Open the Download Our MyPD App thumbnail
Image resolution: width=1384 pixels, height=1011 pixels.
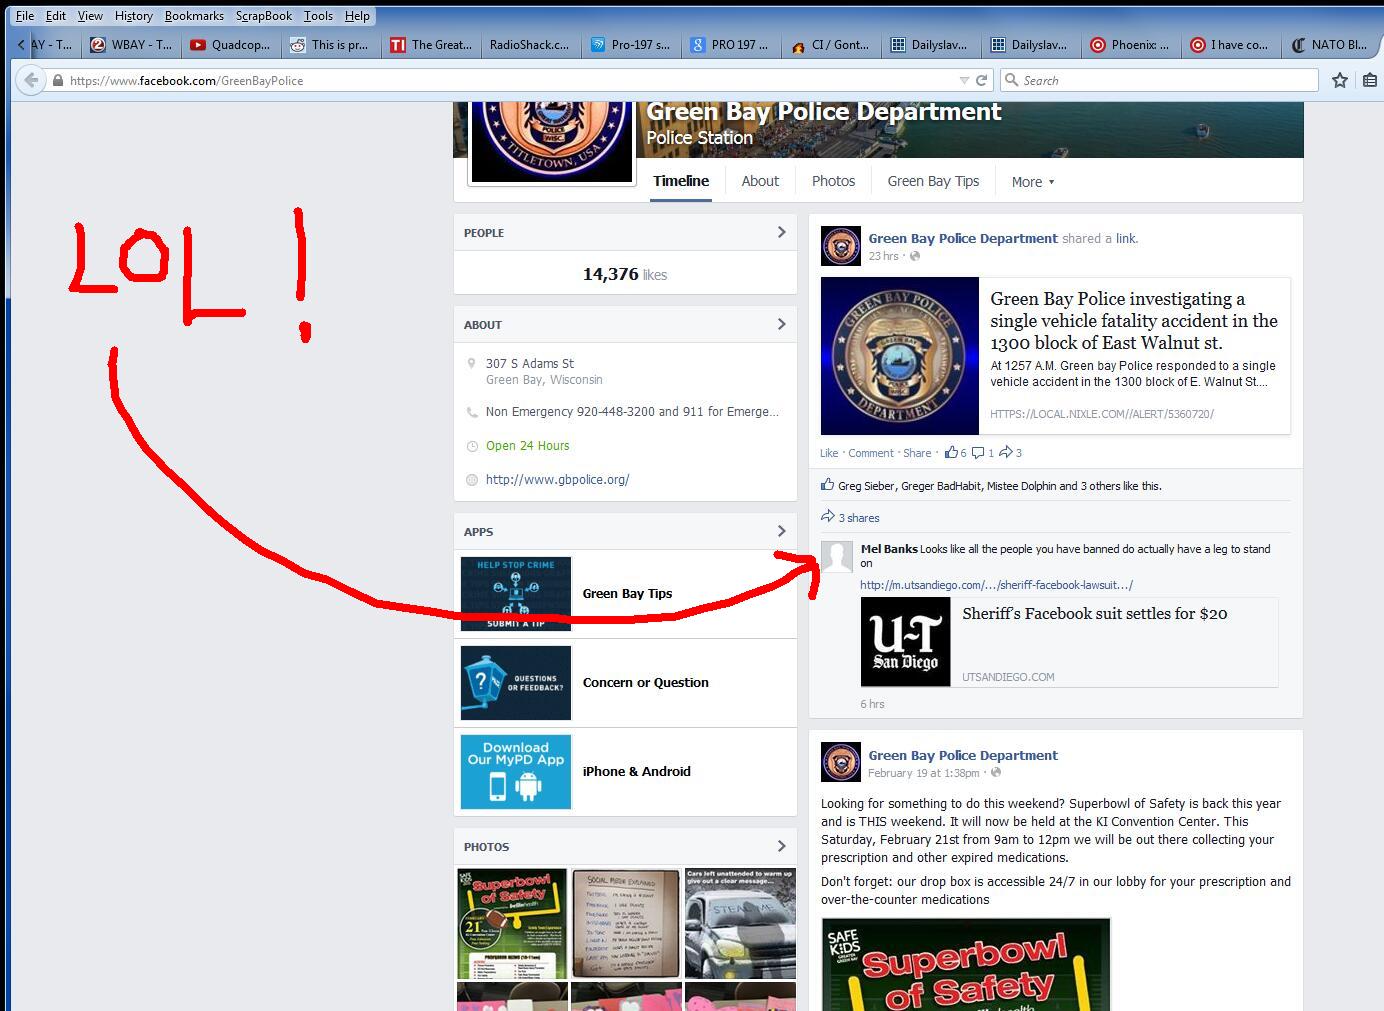[x=516, y=772]
